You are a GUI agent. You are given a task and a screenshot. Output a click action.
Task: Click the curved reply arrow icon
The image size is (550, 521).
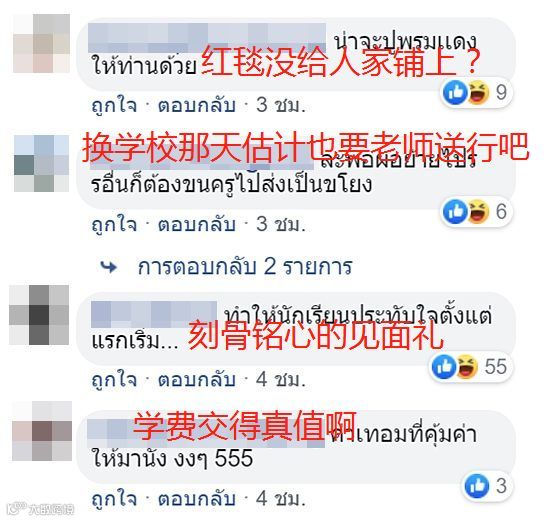109,267
